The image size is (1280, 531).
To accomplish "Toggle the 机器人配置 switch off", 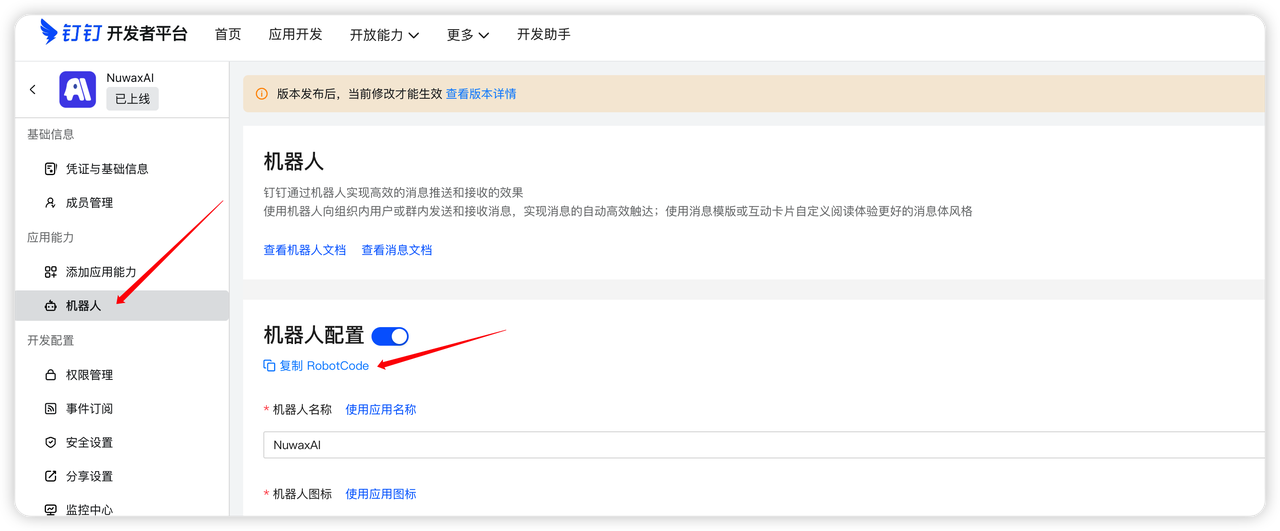I will (390, 336).
